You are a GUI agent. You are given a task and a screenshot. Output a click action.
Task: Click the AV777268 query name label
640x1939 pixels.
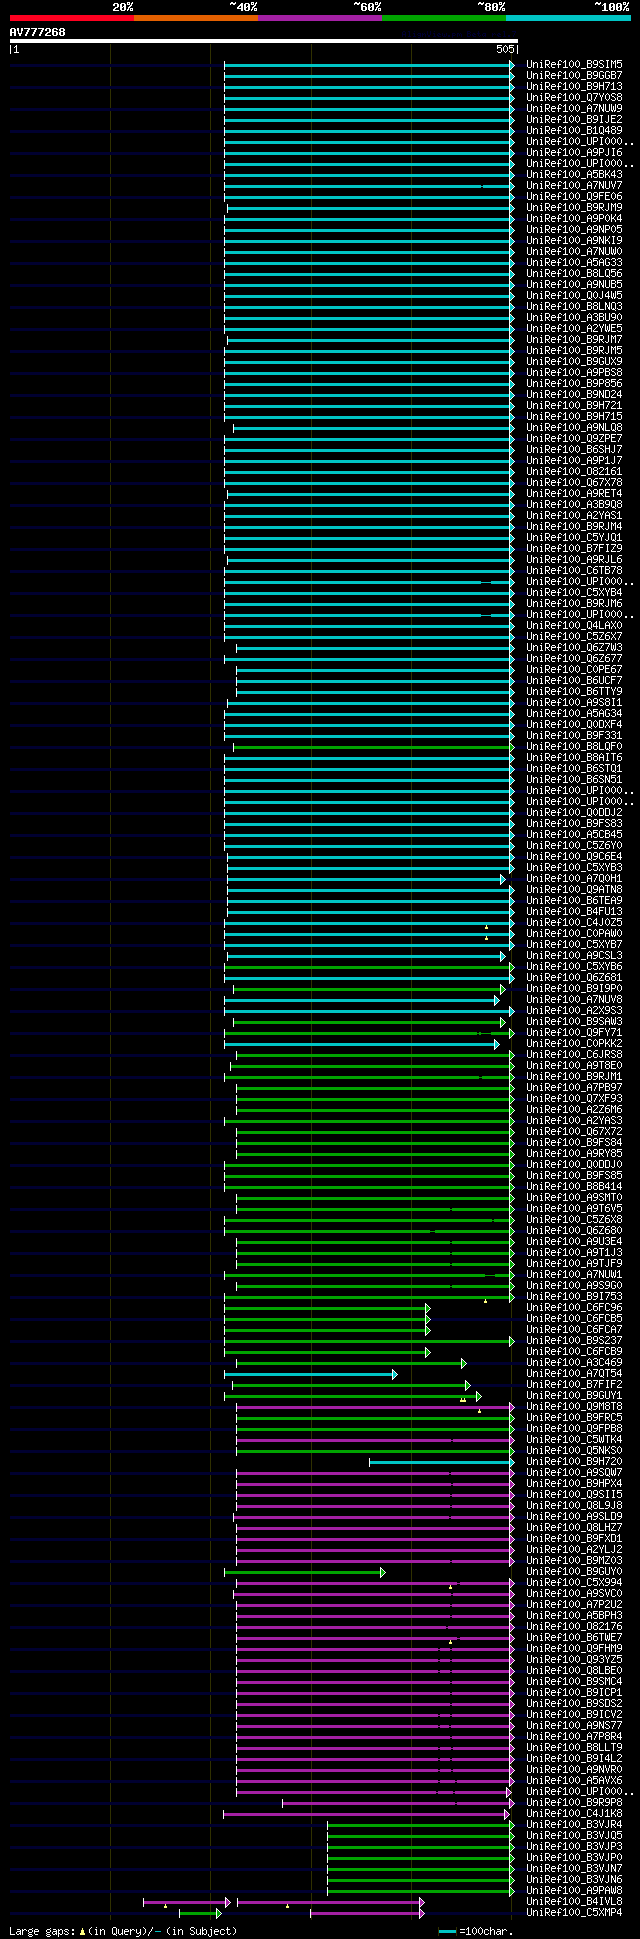[38, 32]
